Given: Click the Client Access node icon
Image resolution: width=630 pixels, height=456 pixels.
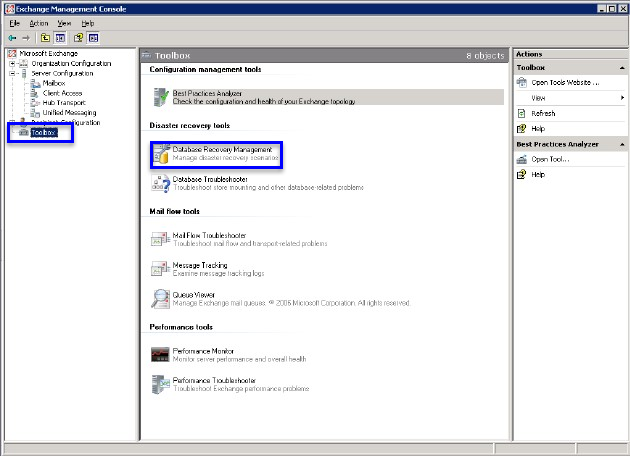Looking at the screenshot, I should point(35,93).
